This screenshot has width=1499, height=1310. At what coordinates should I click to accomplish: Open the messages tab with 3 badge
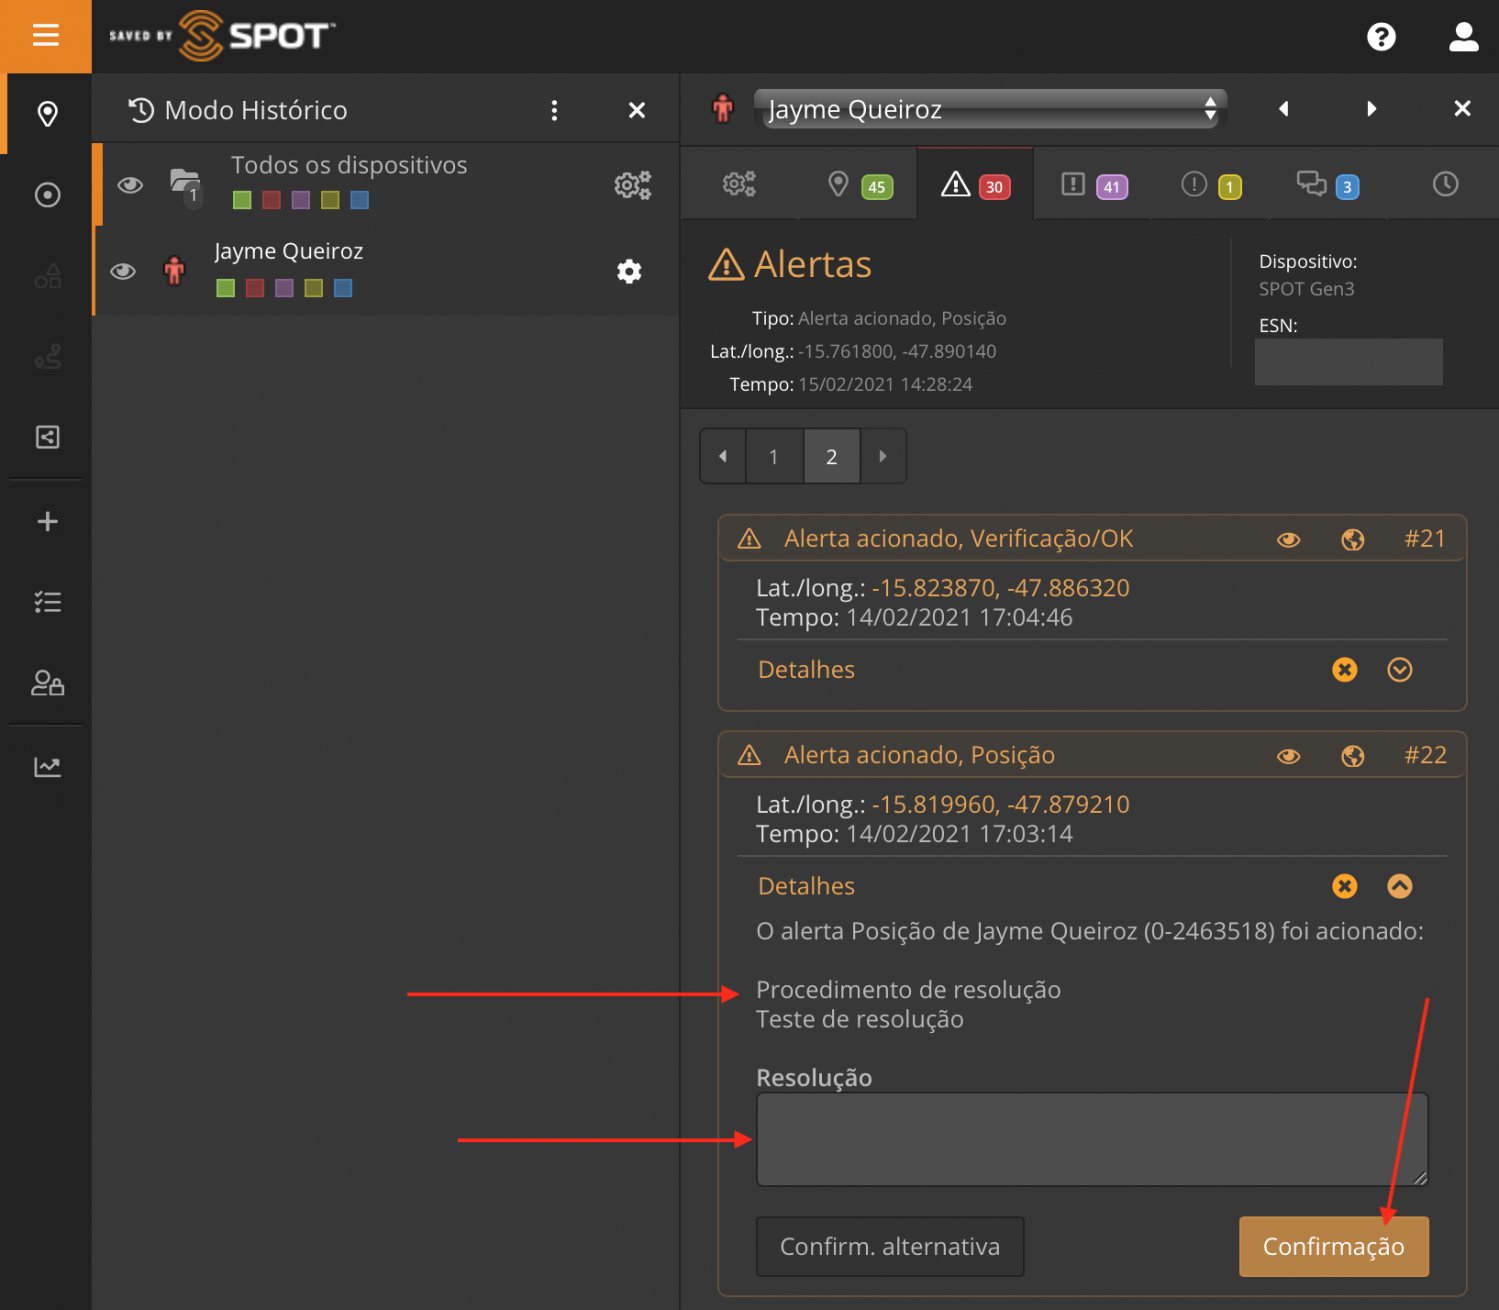1326,185
